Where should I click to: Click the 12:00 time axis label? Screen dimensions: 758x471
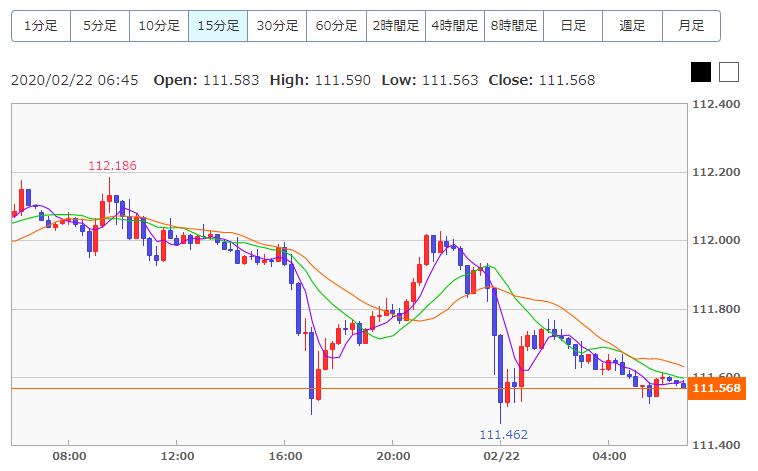[177, 456]
